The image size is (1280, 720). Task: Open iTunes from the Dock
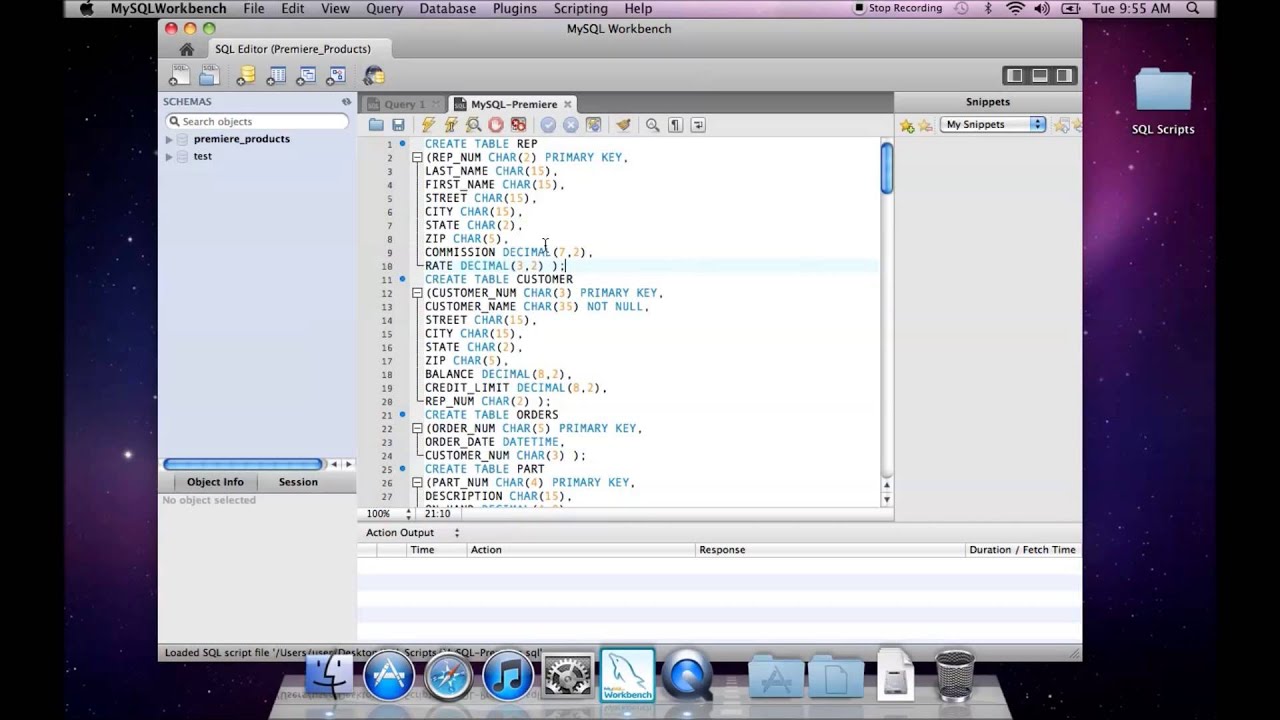(x=507, y=676)
